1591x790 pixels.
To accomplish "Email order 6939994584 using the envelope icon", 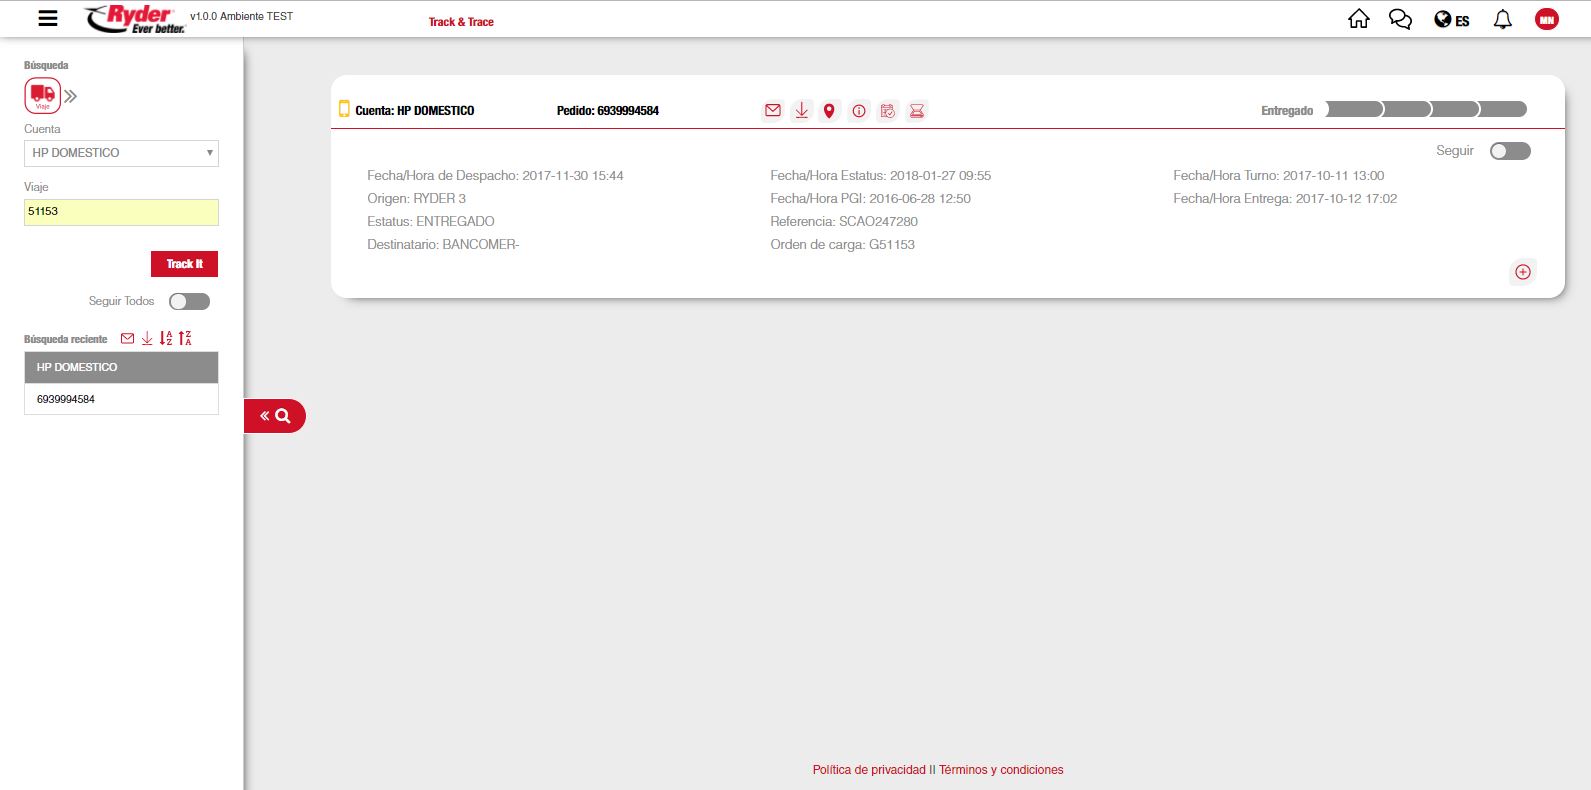I will pyautogui.click(x=773, y=111).
